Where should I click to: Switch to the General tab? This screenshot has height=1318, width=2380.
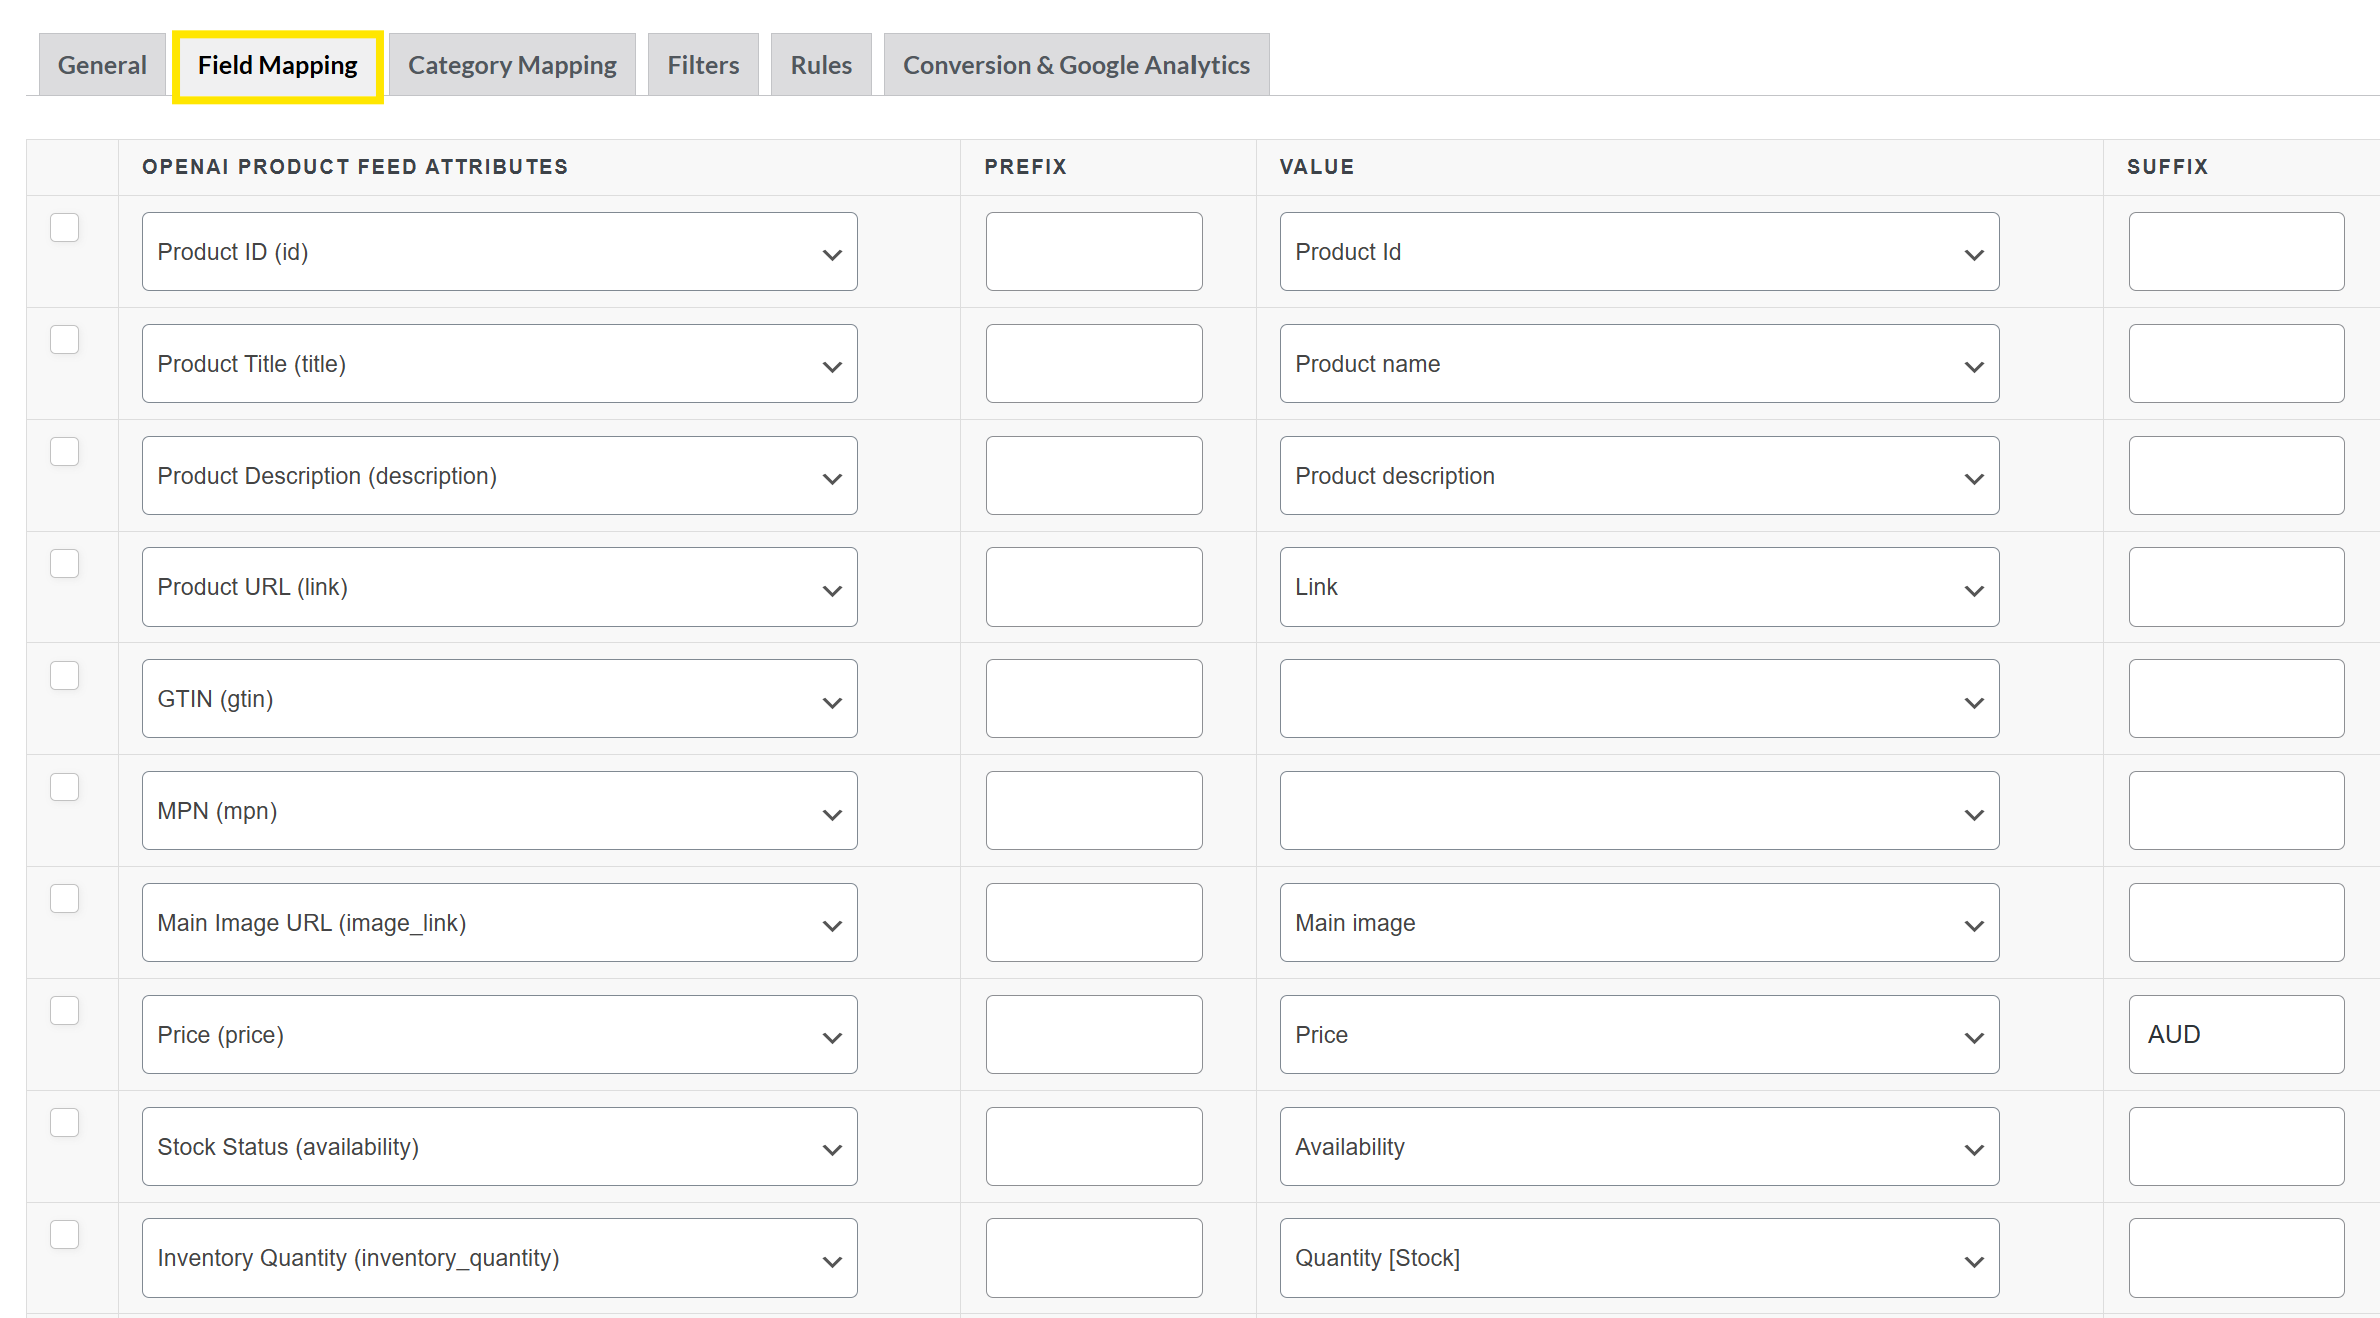[101, 65]
